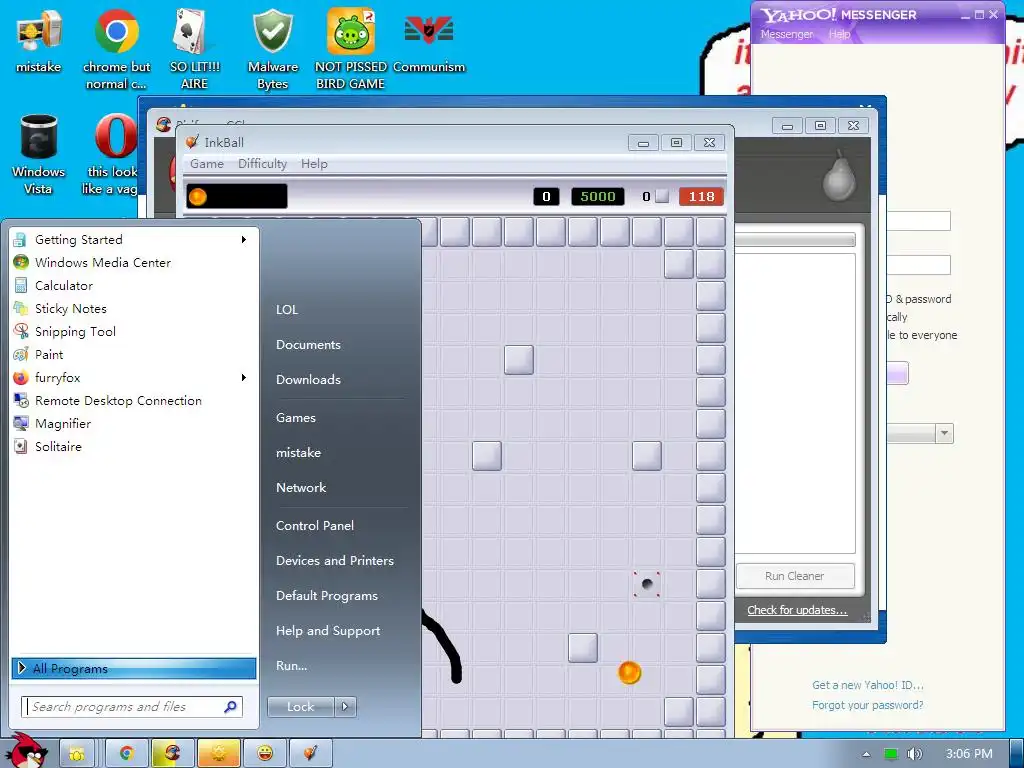Open the InkBall taskbar icon
The width and height of the screenshot is (1024, 768).
pyautogui.click(x=311, y=754)
